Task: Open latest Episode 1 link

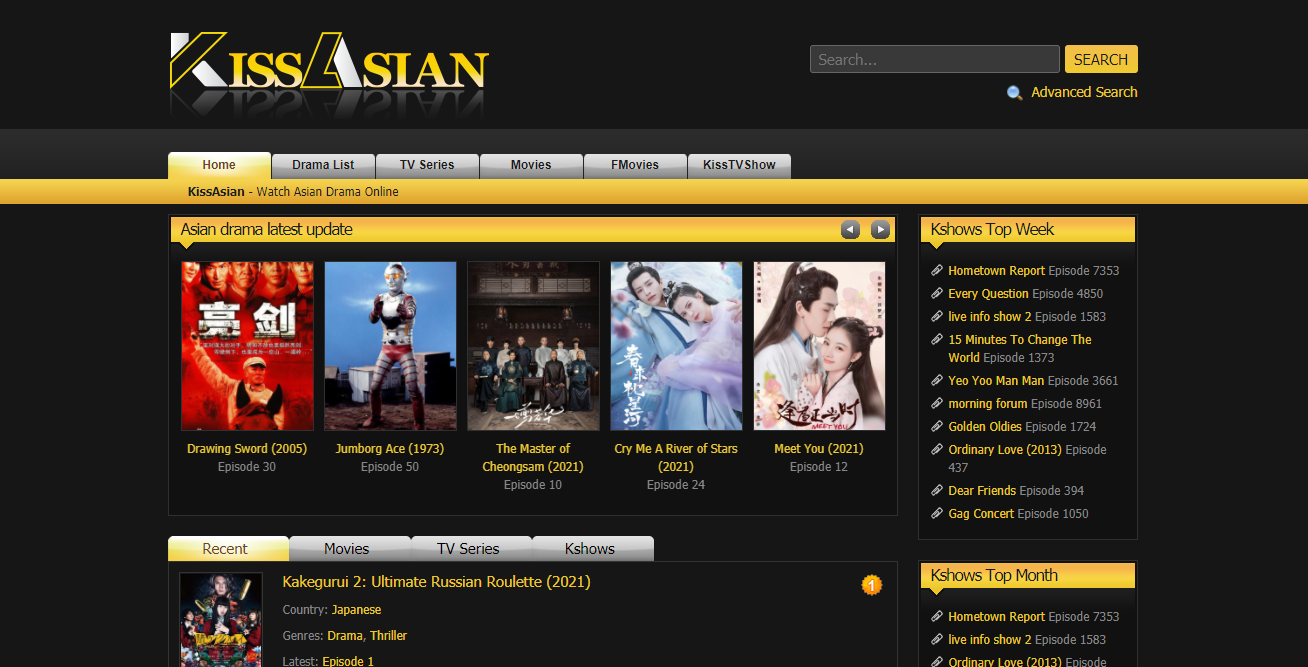Action: [348, 661]
